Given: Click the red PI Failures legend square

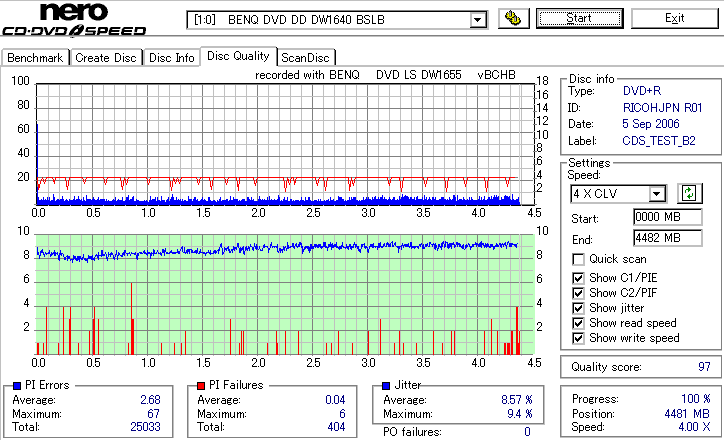Looking at the screenshot, I should (201, 386).
